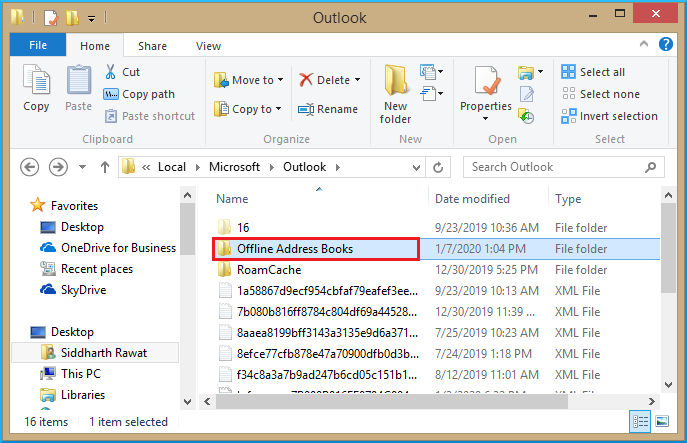Expand the Properties dropdown arrow
Image resolution: width=687 pixels, height=443 pixels.
[485, 119]
